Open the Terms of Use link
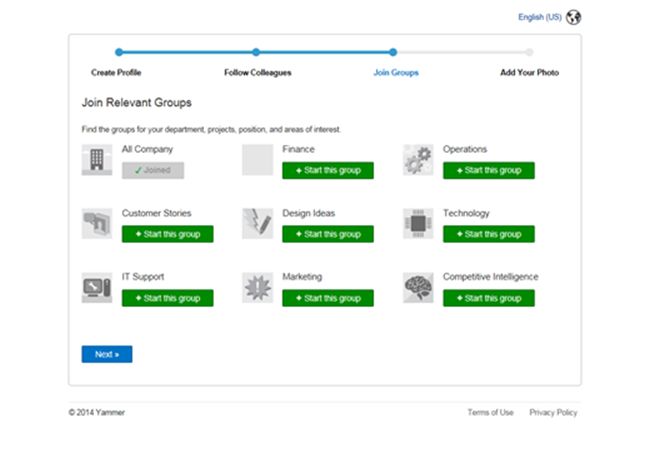 [490, 412]
